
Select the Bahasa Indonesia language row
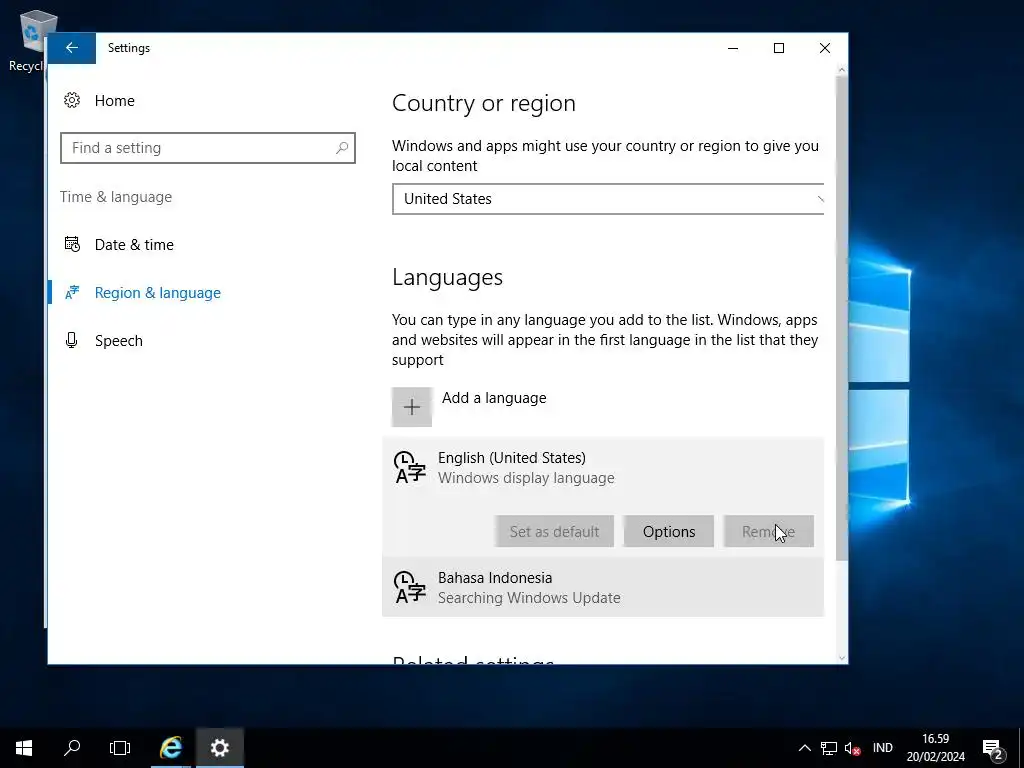pyautogui.click(x=603, y=587)
